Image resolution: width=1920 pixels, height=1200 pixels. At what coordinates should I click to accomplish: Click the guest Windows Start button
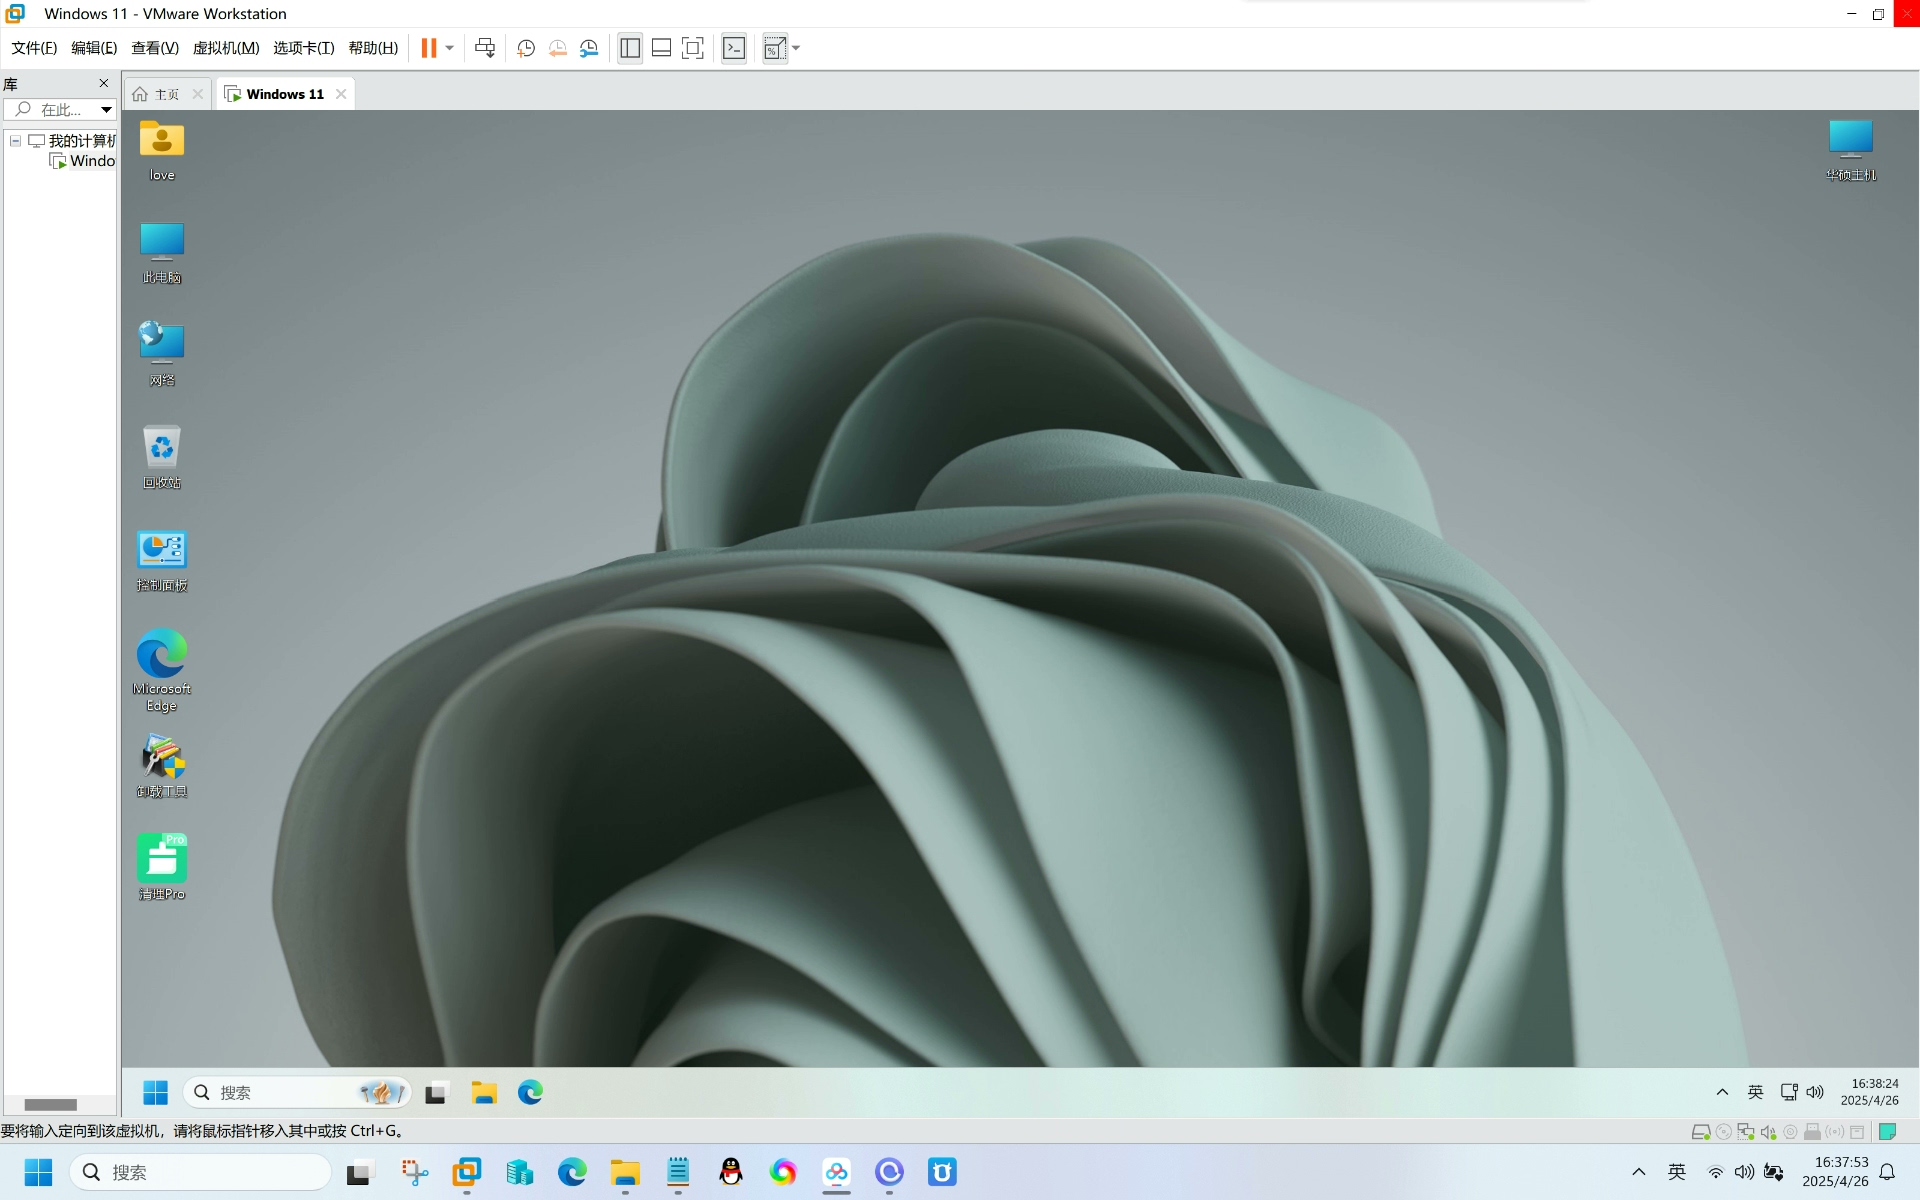(x=155, y=1093)
